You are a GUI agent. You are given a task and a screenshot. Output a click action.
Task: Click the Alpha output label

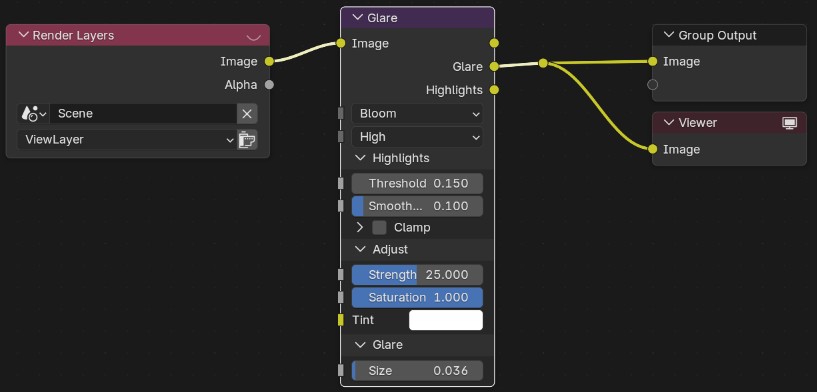coord(241,84)
